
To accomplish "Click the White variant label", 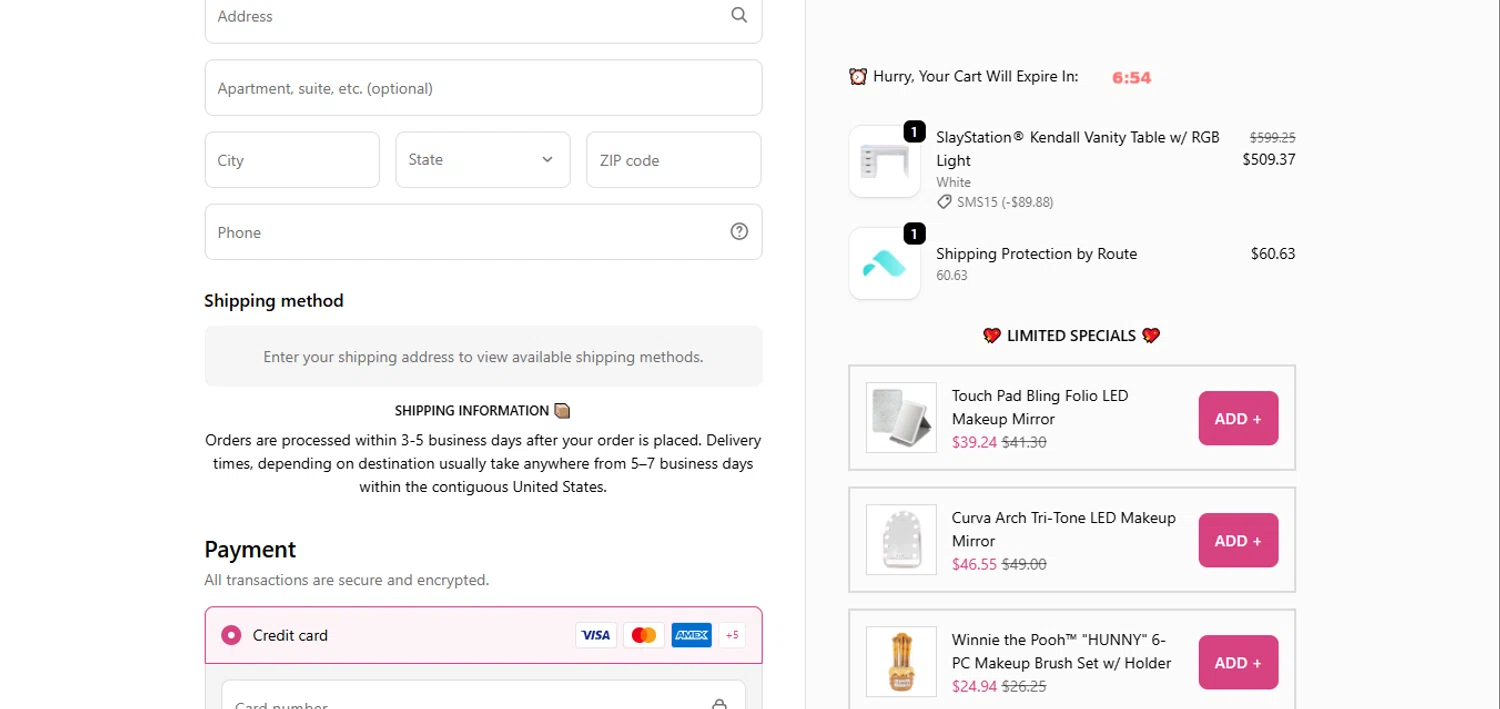I will 953,182.
